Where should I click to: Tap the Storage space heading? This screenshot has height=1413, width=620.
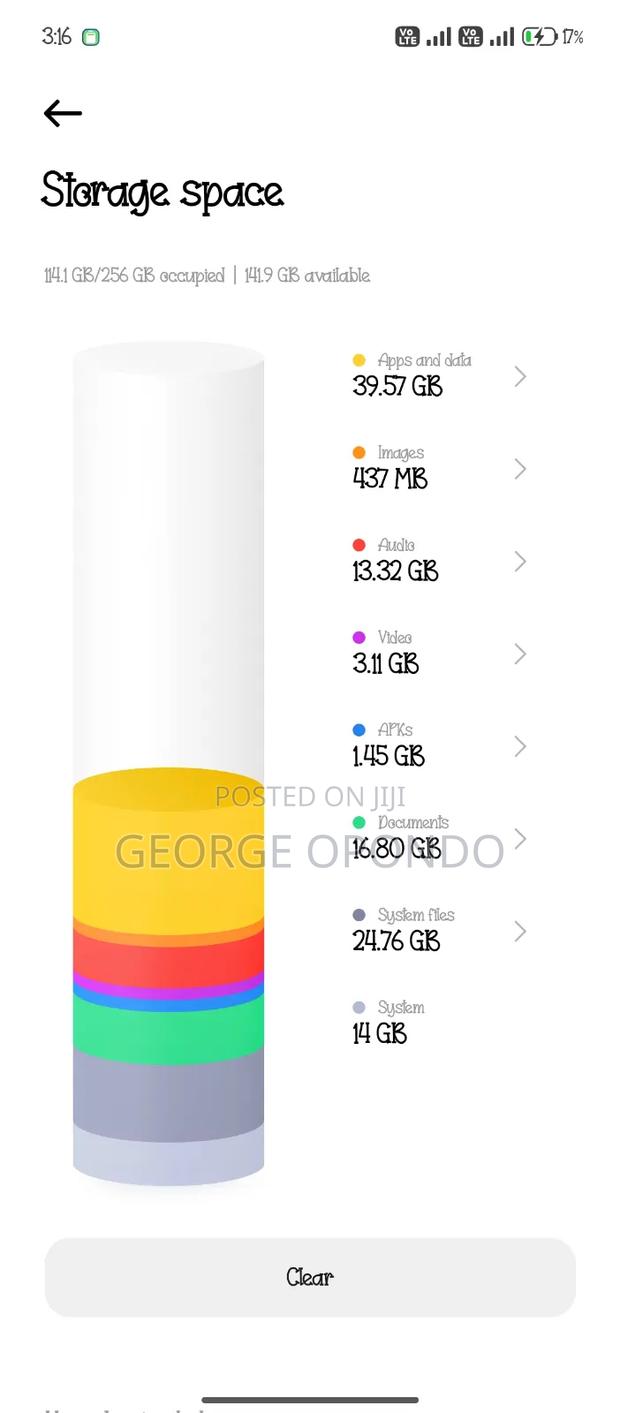pos(162,192)
